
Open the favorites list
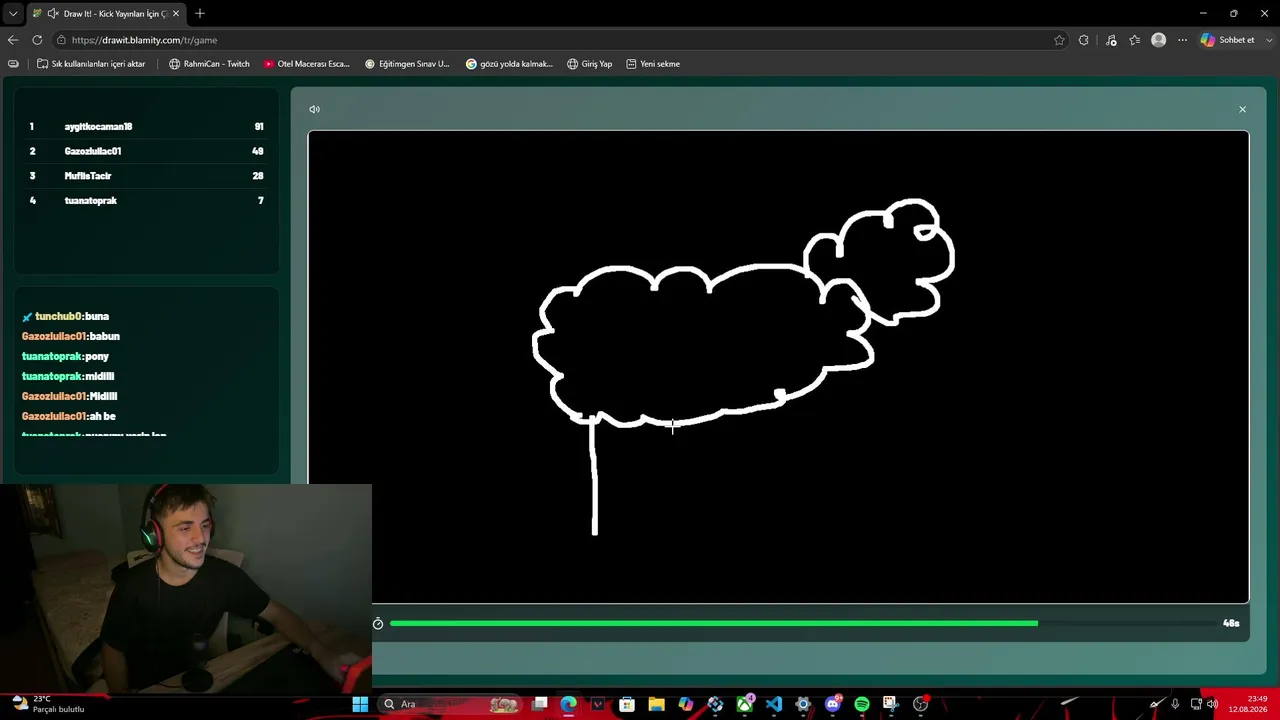click(x=1135, y=40)
